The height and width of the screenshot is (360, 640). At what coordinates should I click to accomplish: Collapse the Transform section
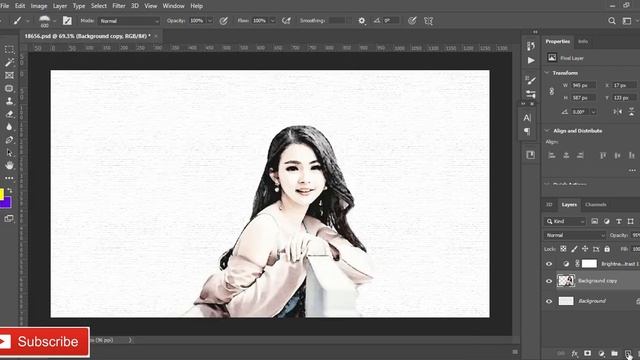tap(547, 73)
